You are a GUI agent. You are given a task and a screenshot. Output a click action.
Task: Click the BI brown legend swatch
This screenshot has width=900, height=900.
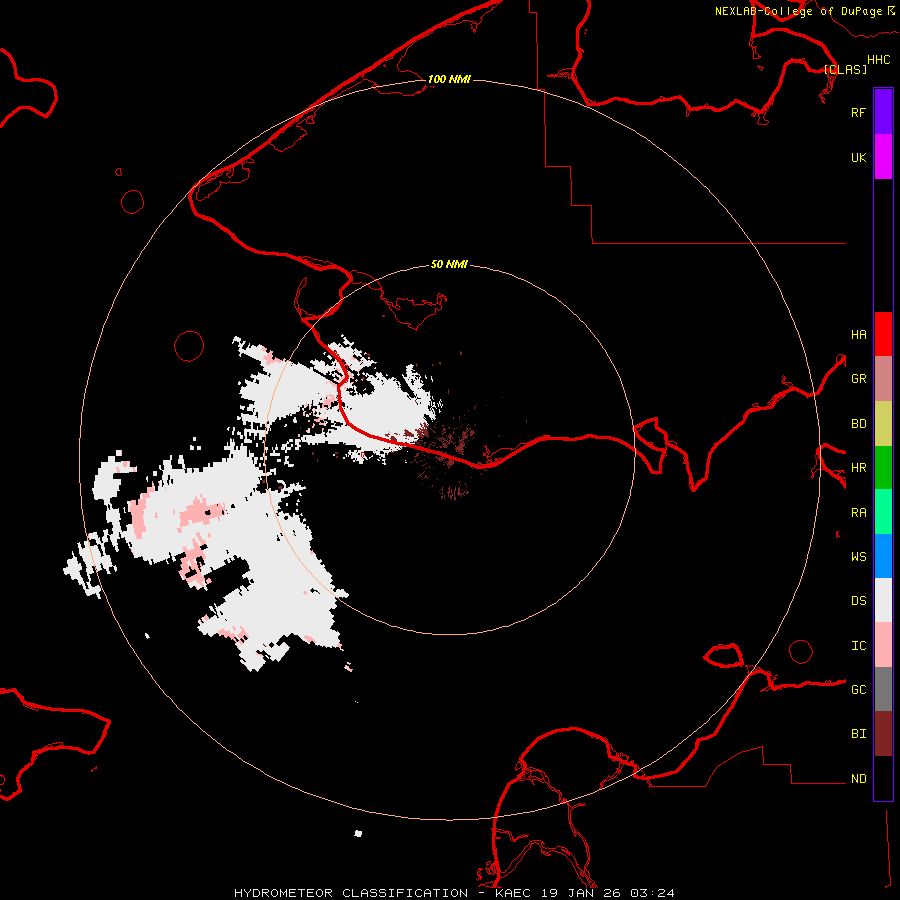(883, 734)
